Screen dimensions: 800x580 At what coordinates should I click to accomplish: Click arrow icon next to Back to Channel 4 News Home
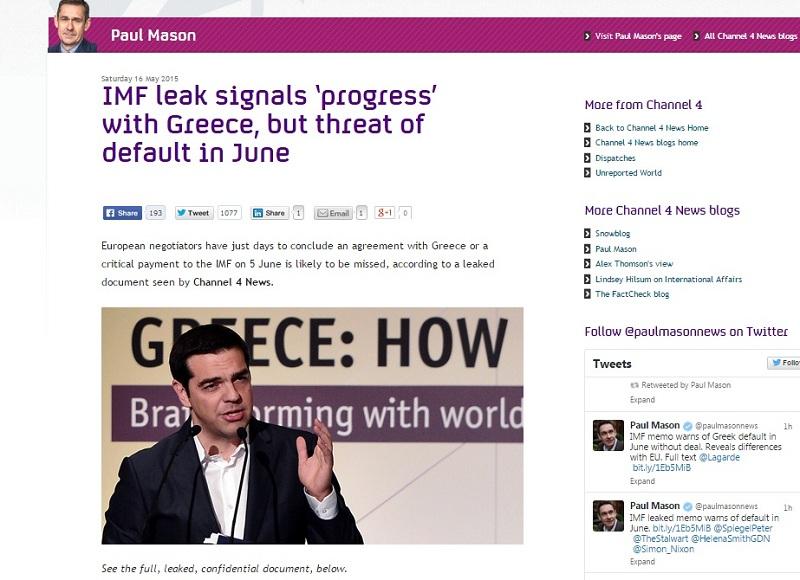pyautogui.click(x=587, y=128)
